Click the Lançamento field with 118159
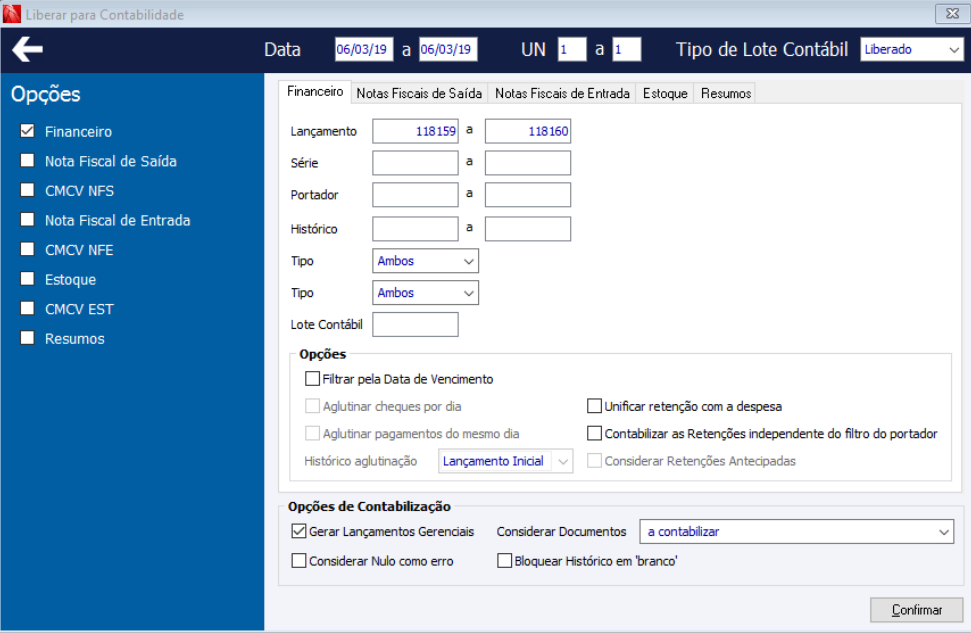The image size is (971, 633). click(416, 131)
